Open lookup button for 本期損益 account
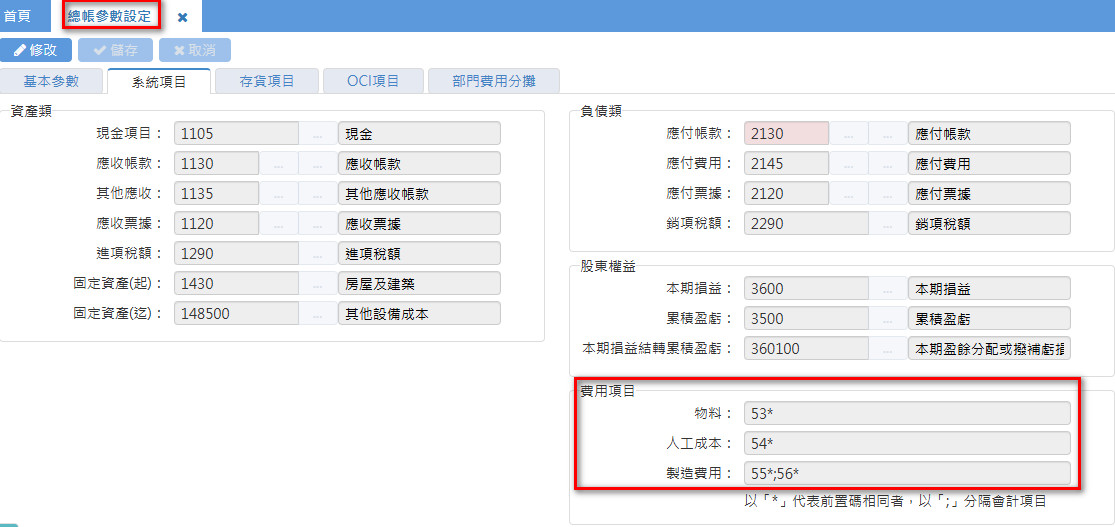This screenshot has height=527, width=1115. point(888,289)
